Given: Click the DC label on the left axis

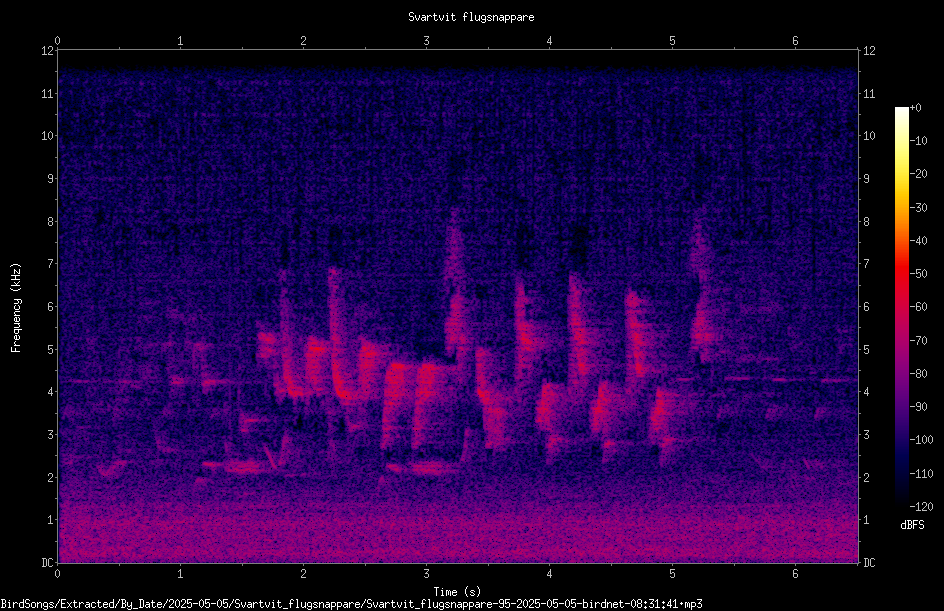Looking at the screenshot, I should (x=48, y=563).
